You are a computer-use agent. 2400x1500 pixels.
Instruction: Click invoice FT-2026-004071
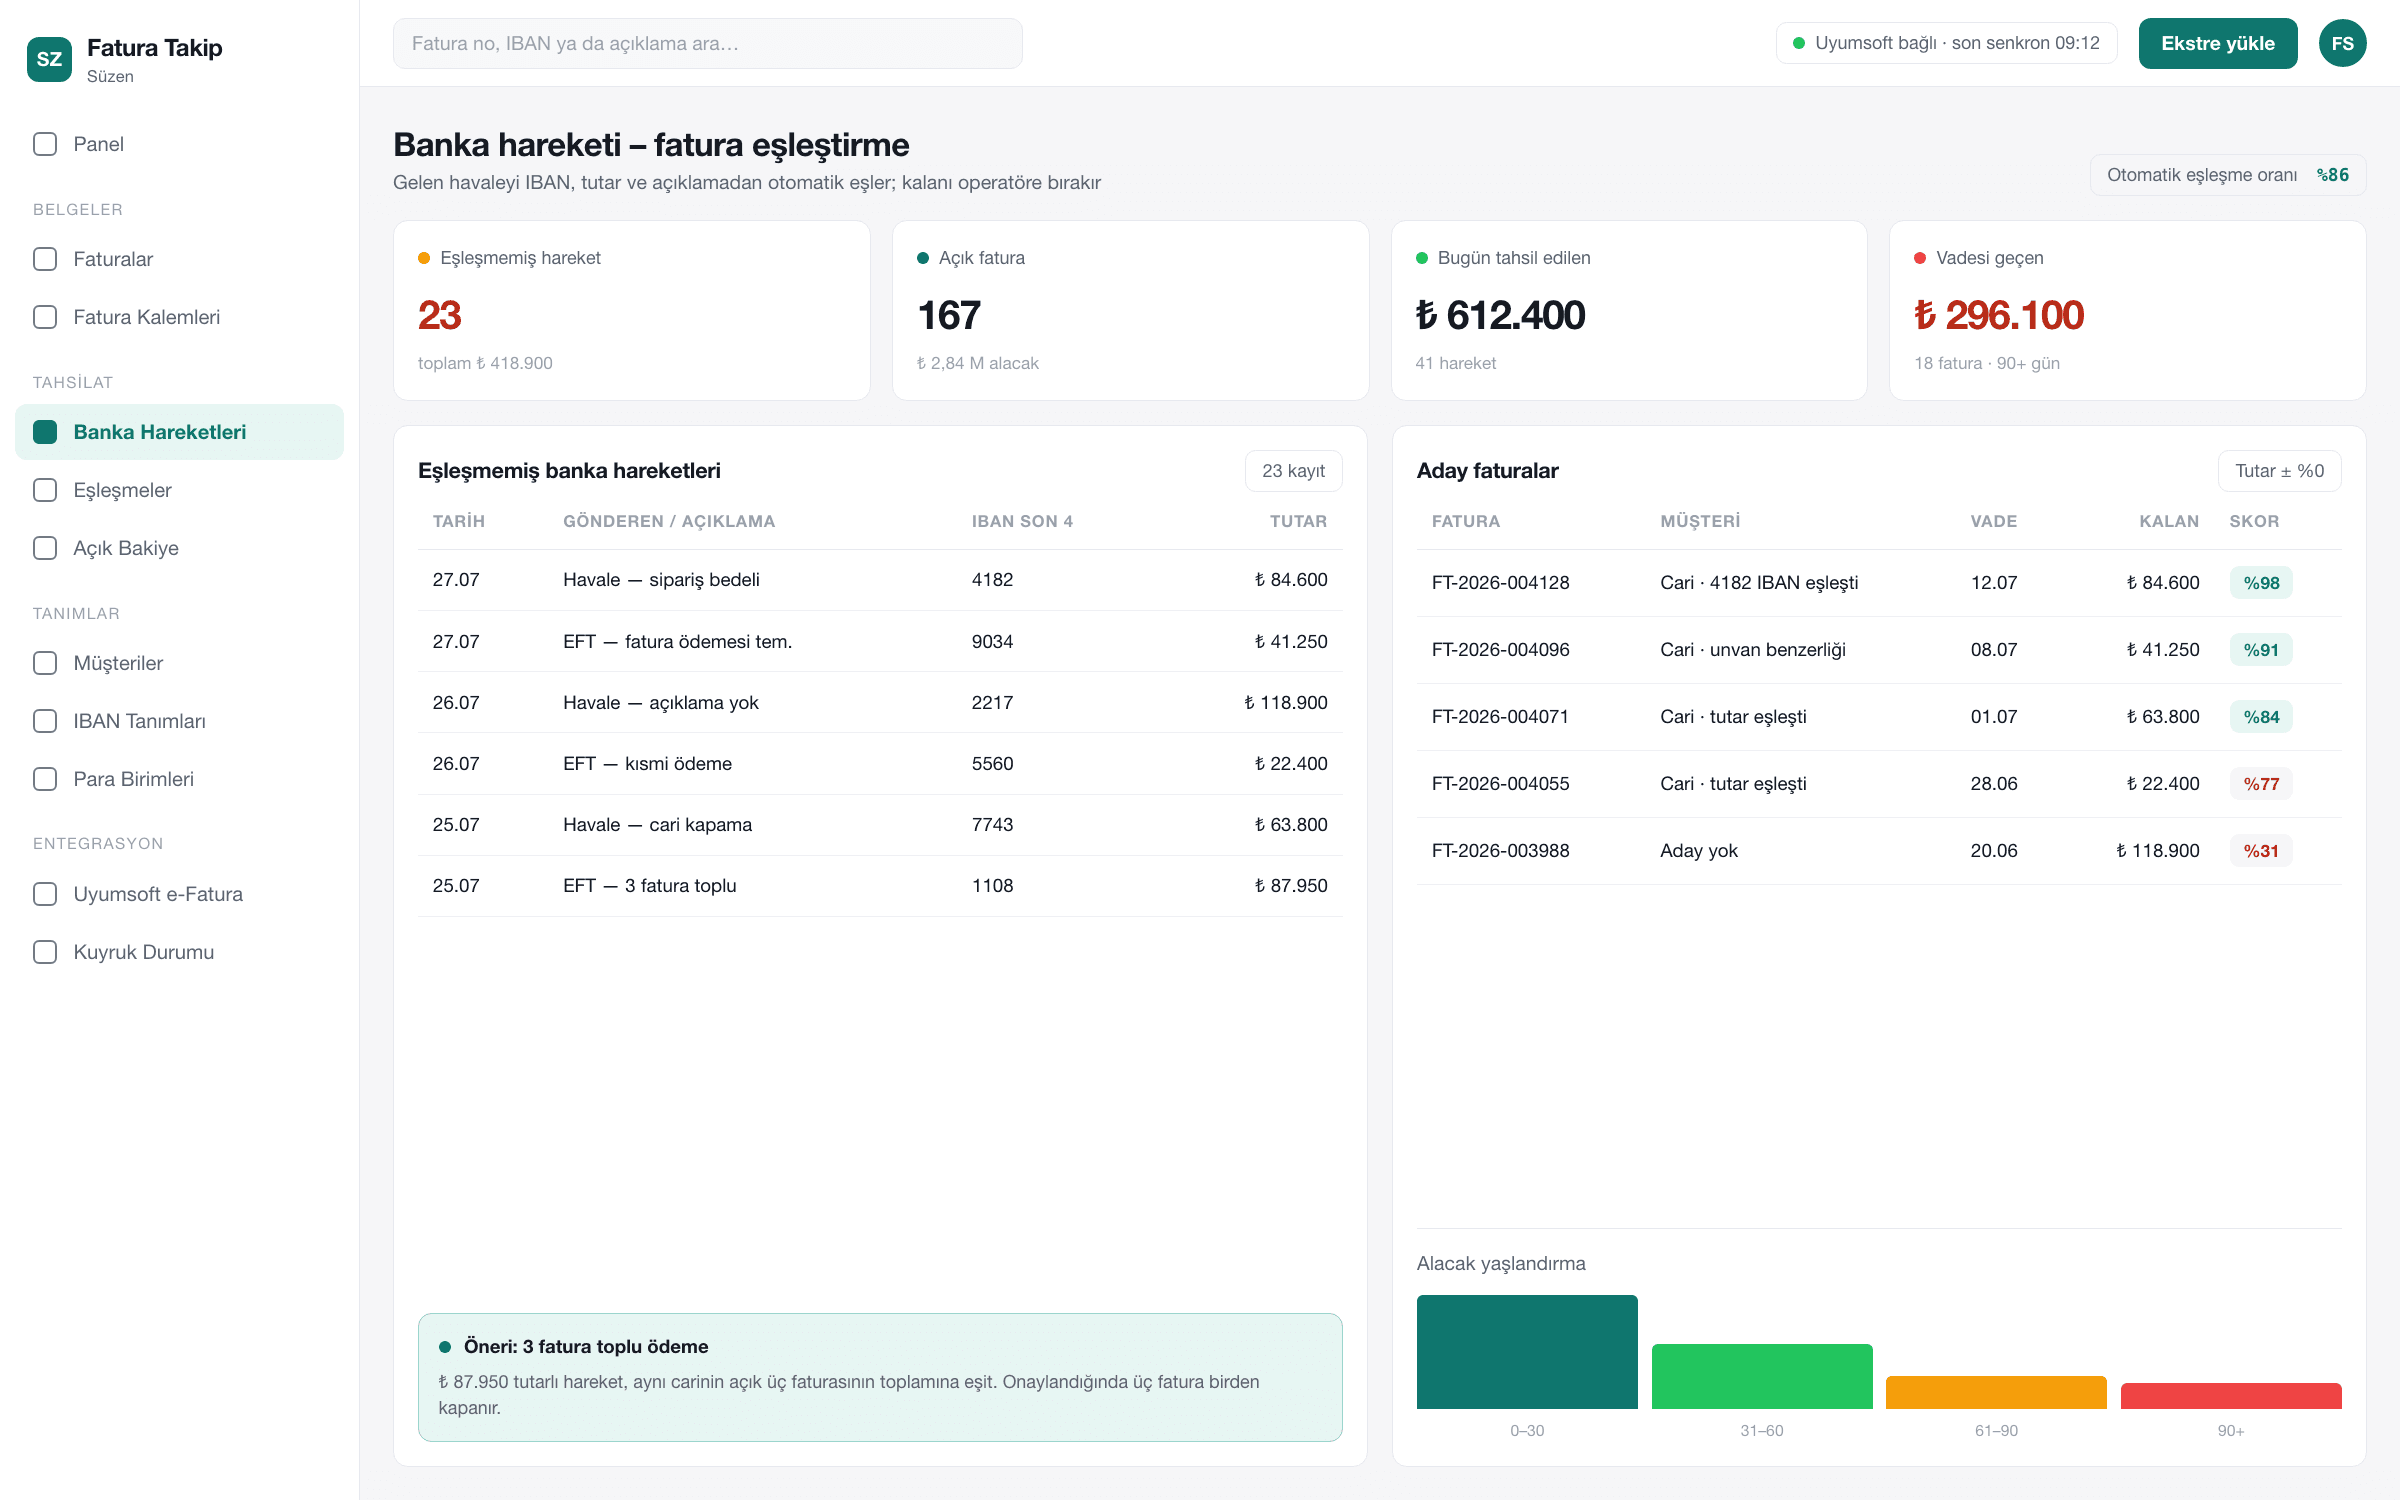(1500, 717)
